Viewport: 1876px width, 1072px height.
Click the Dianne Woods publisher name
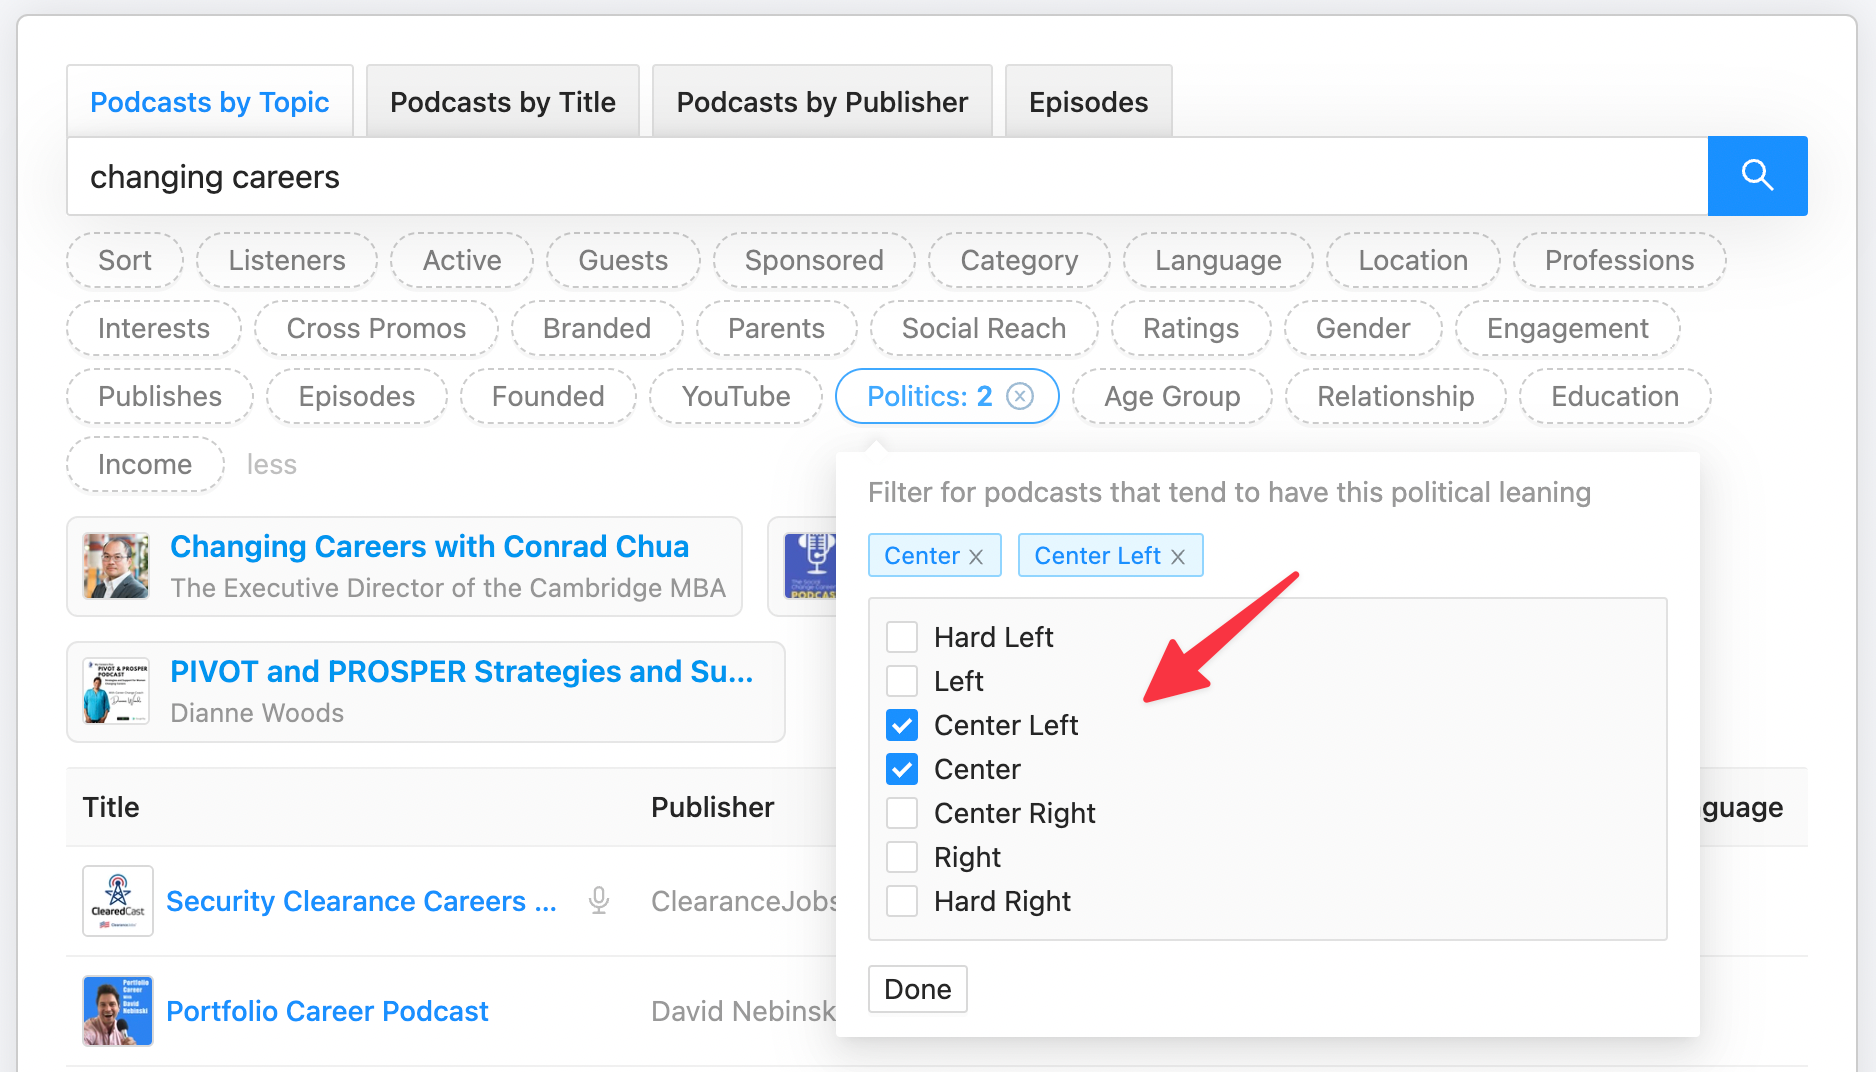[x=257, y=713]
